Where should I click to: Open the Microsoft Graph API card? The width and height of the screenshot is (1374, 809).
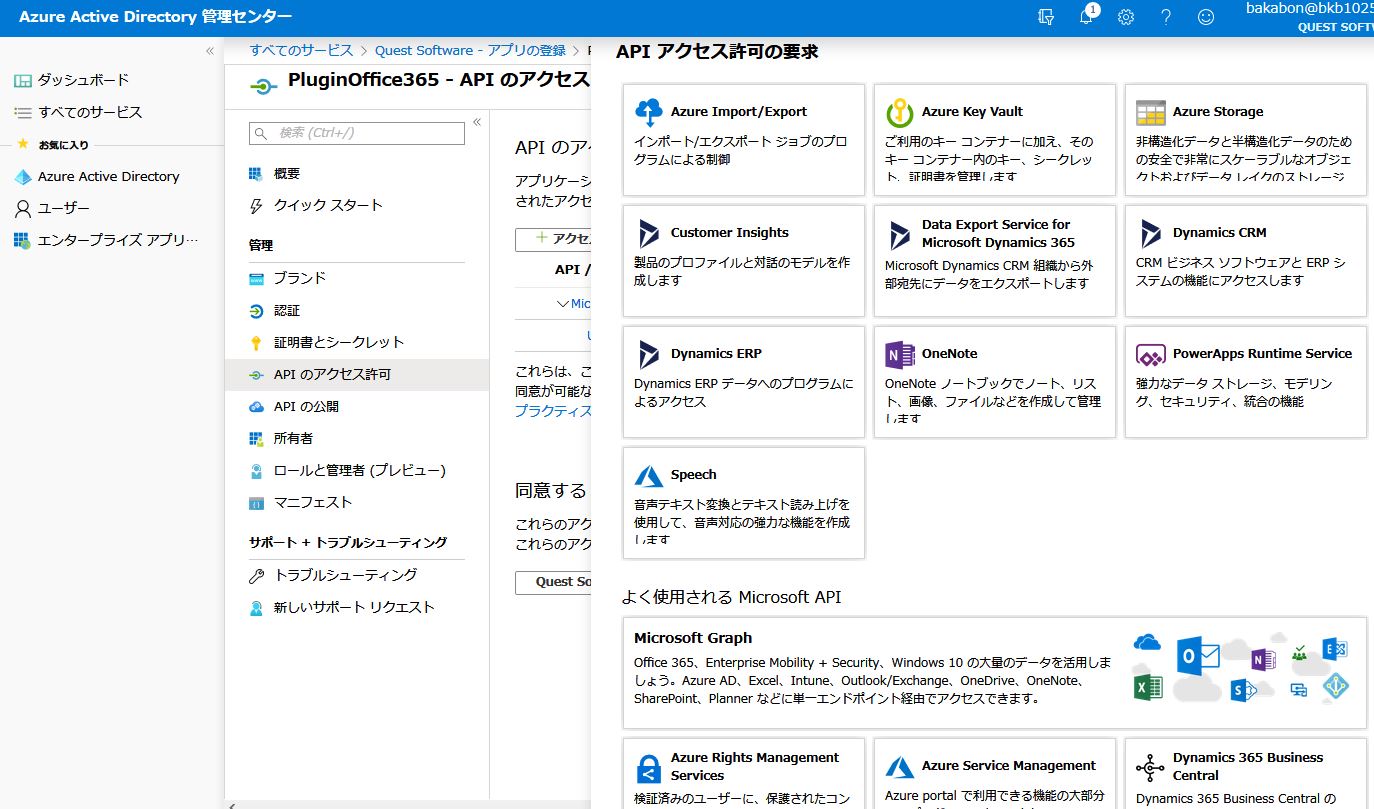(994, 673)
